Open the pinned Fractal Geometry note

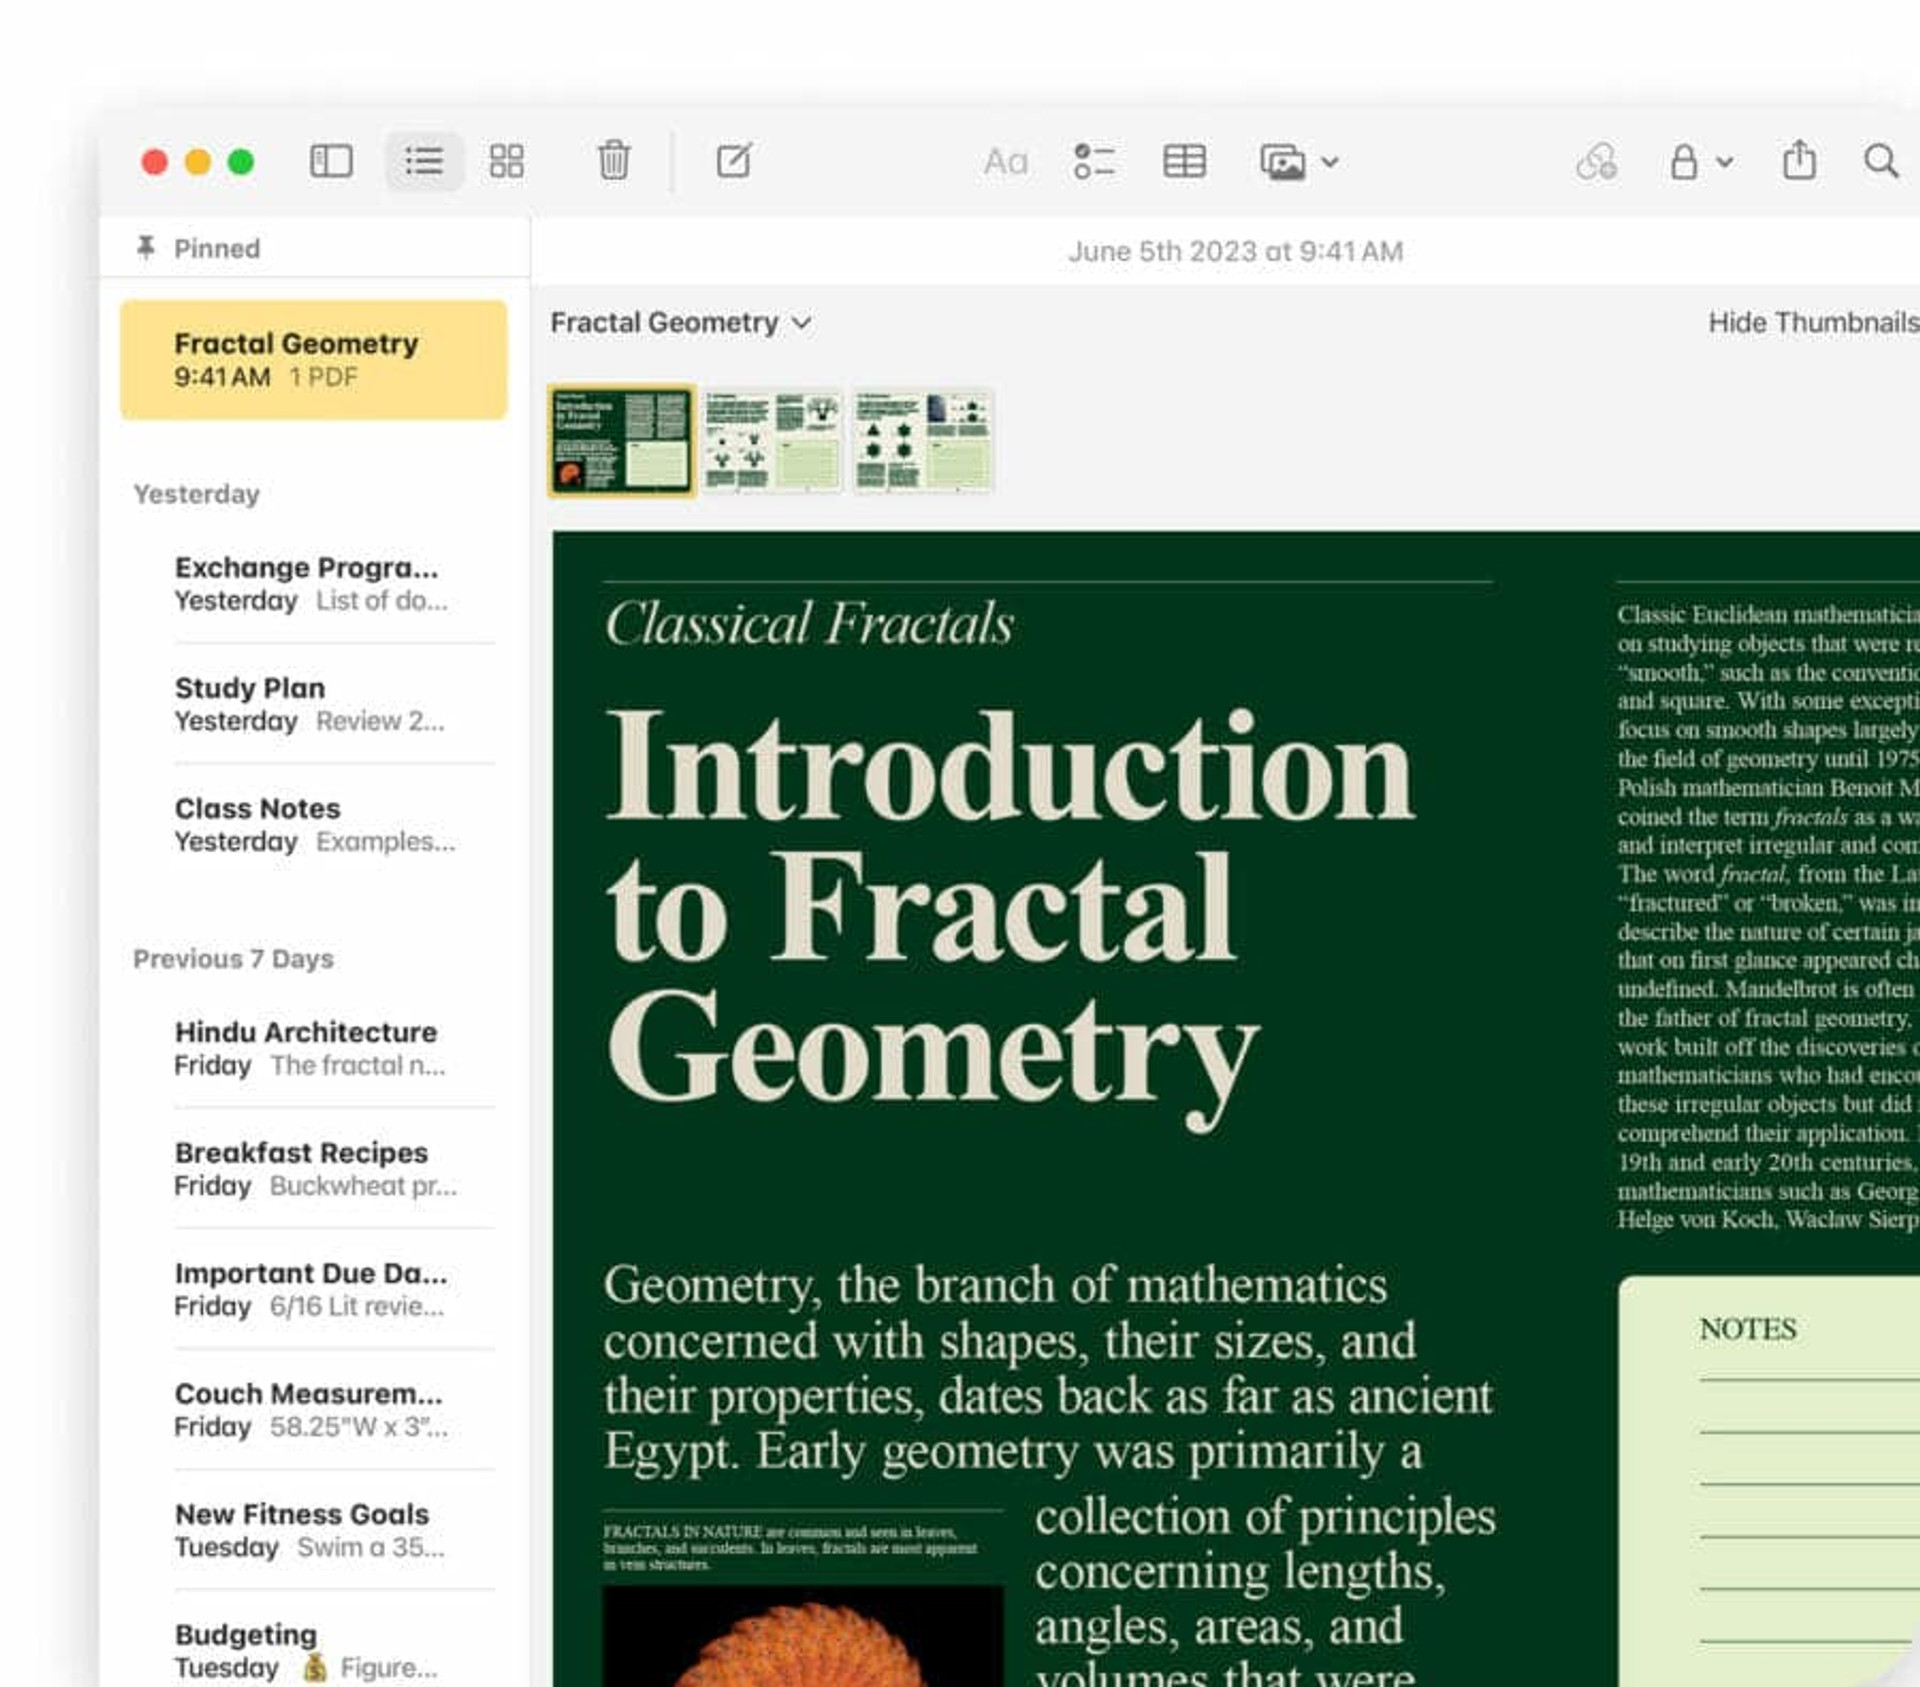coord(314,360)
